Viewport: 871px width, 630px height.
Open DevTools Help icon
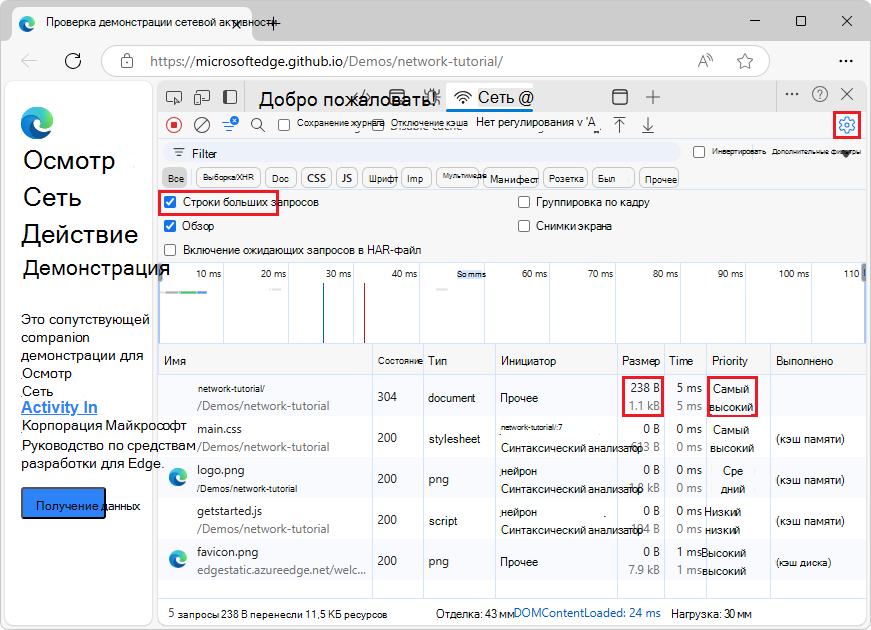coord(820,94)
